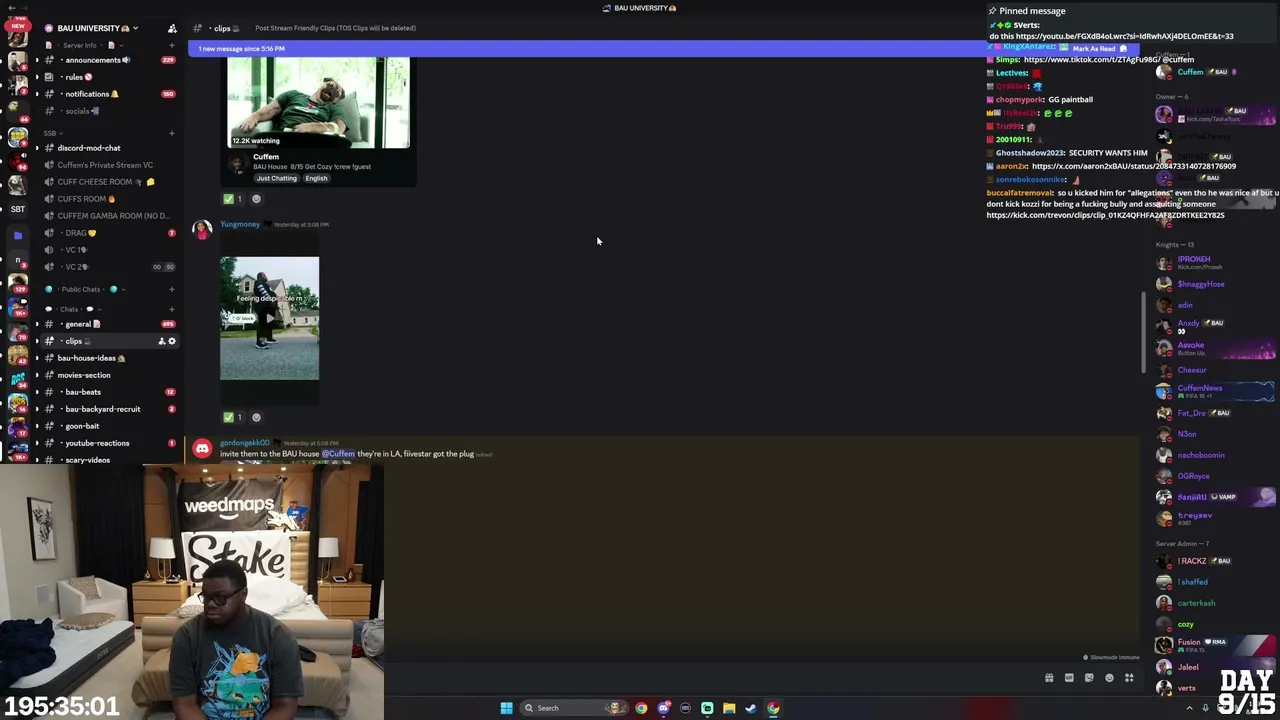
Task: Collapse the Server Info category
Action: 85,45
